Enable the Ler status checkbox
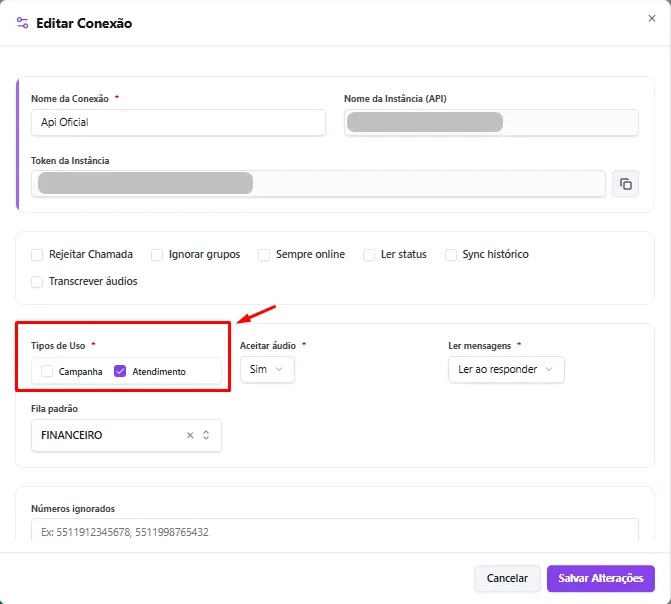 click(369, 255)
